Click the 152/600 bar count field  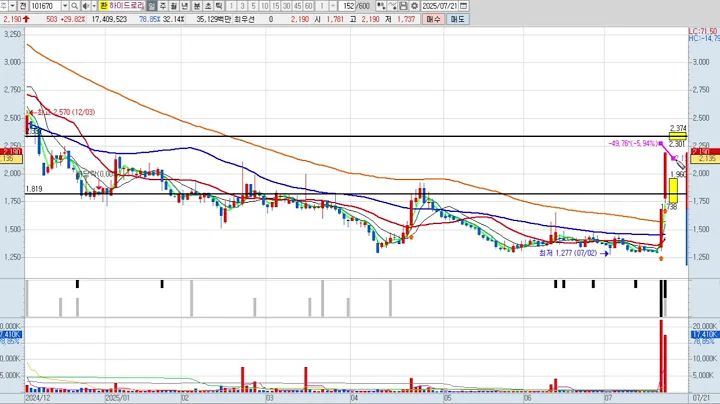pos(356,6)
